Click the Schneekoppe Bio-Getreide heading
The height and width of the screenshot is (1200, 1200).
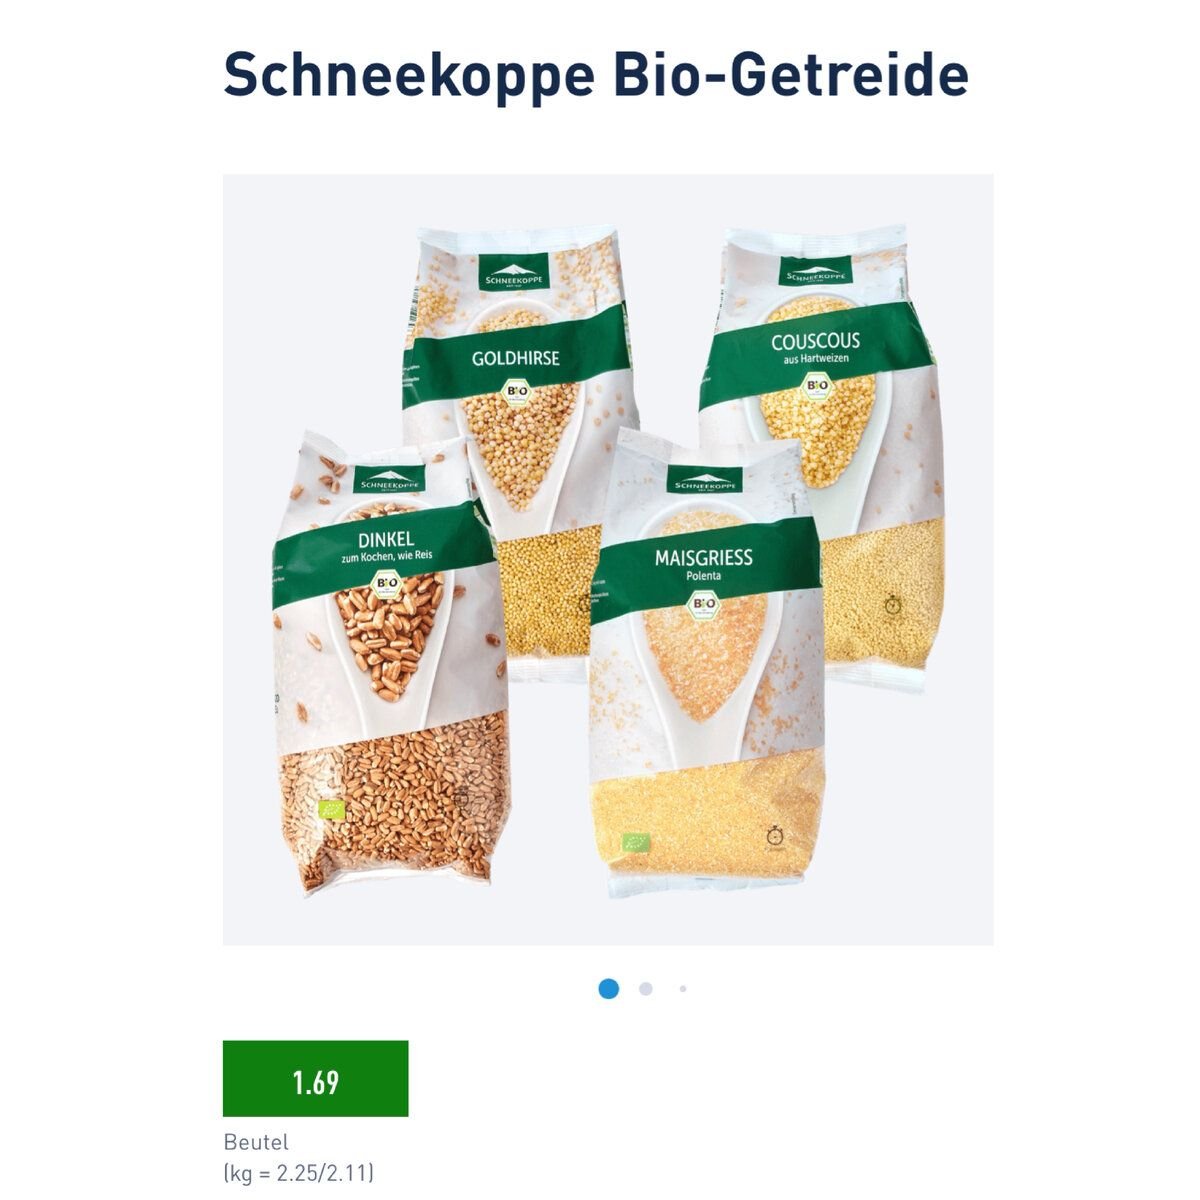coord(596,74)
